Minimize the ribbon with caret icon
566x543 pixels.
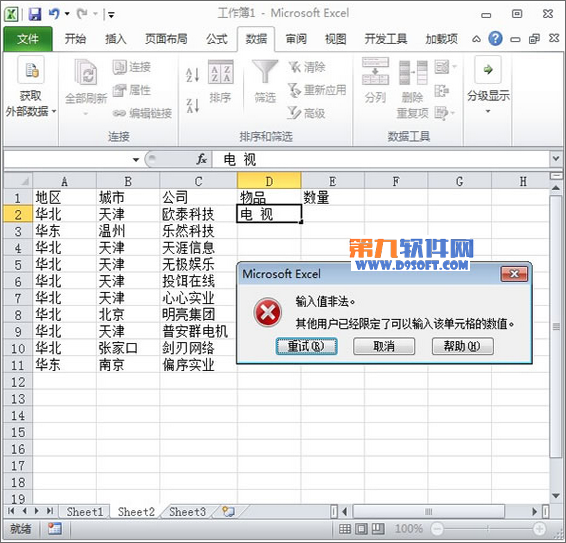coord(476,39)
